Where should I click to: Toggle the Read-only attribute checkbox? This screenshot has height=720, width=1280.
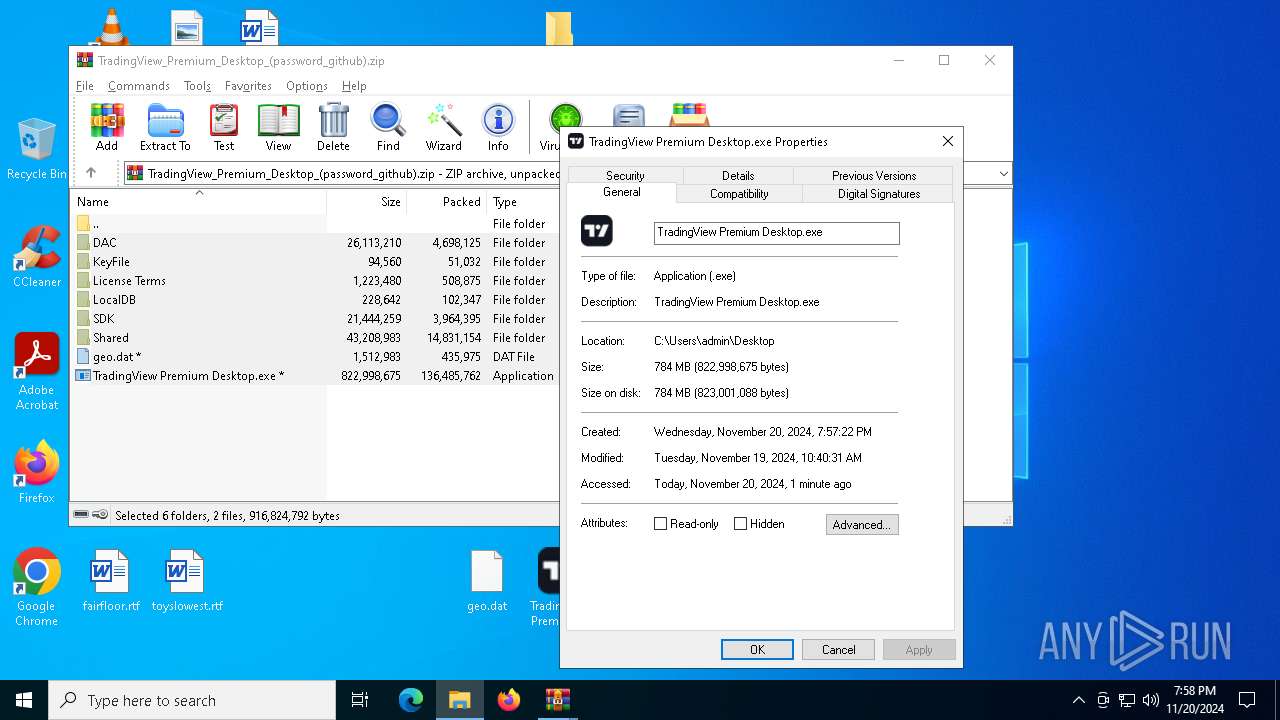click(x=660, y=524)
